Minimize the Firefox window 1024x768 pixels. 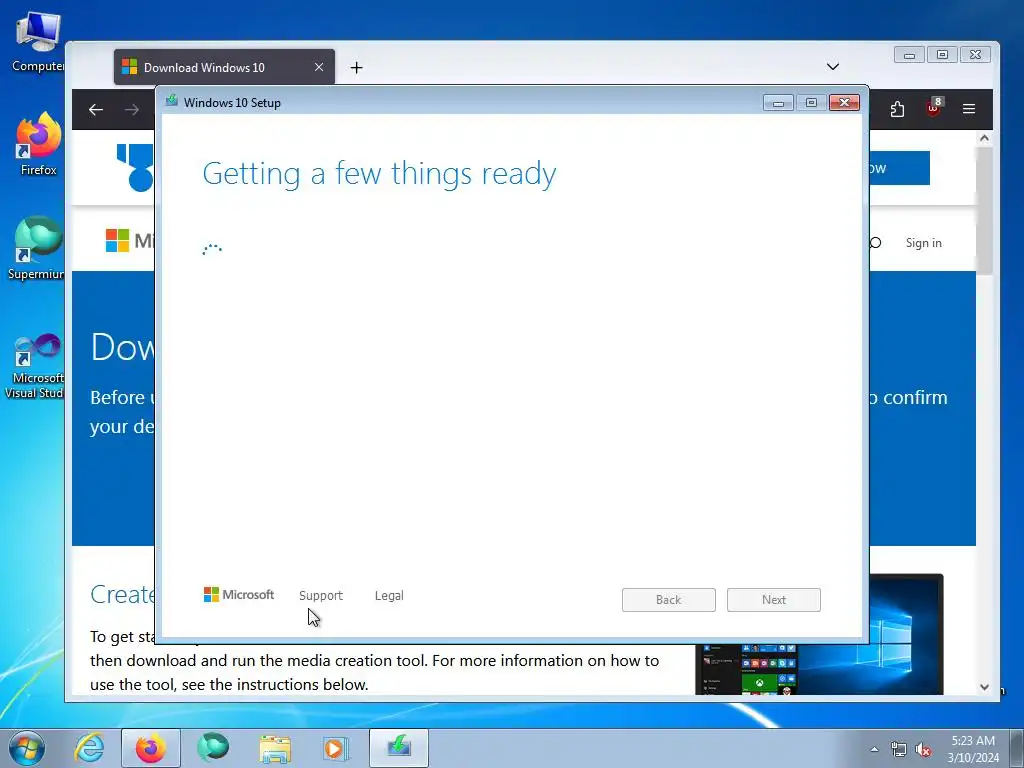(909, 55)
